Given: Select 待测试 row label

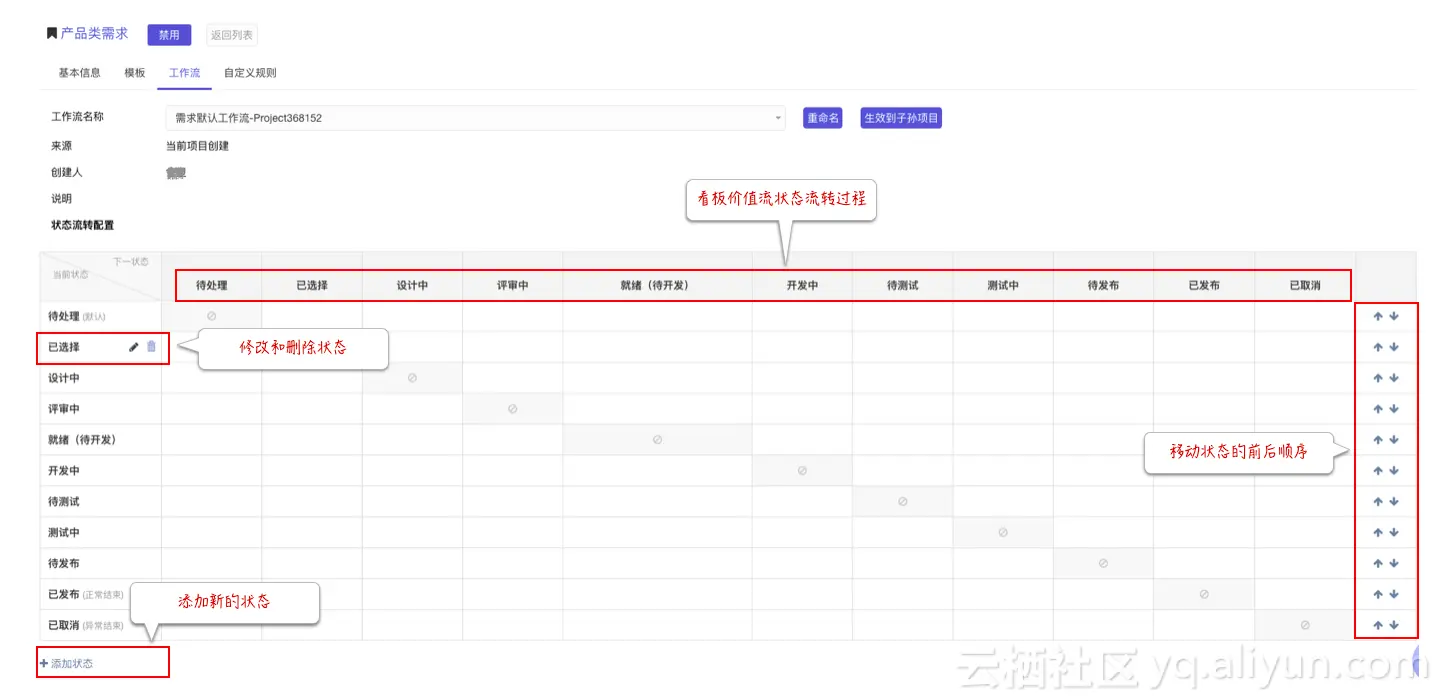Looking at the screenshot, I should (x=64, y=502).
